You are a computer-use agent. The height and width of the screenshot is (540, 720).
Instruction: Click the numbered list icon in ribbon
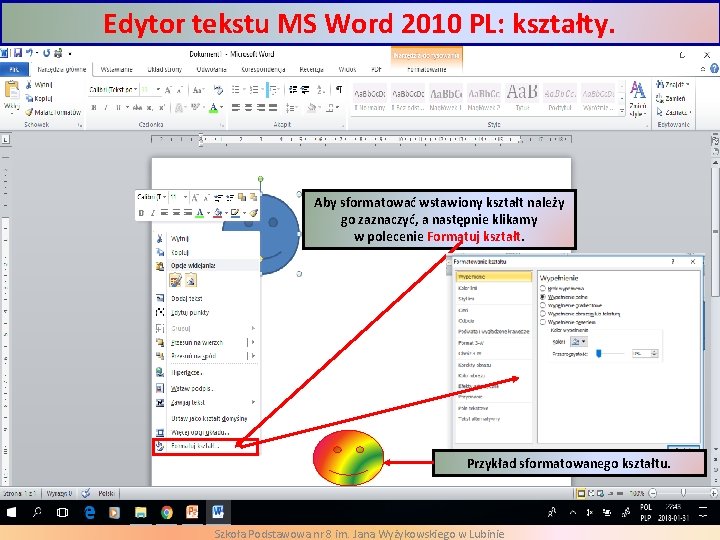click(x=253, y=90)
